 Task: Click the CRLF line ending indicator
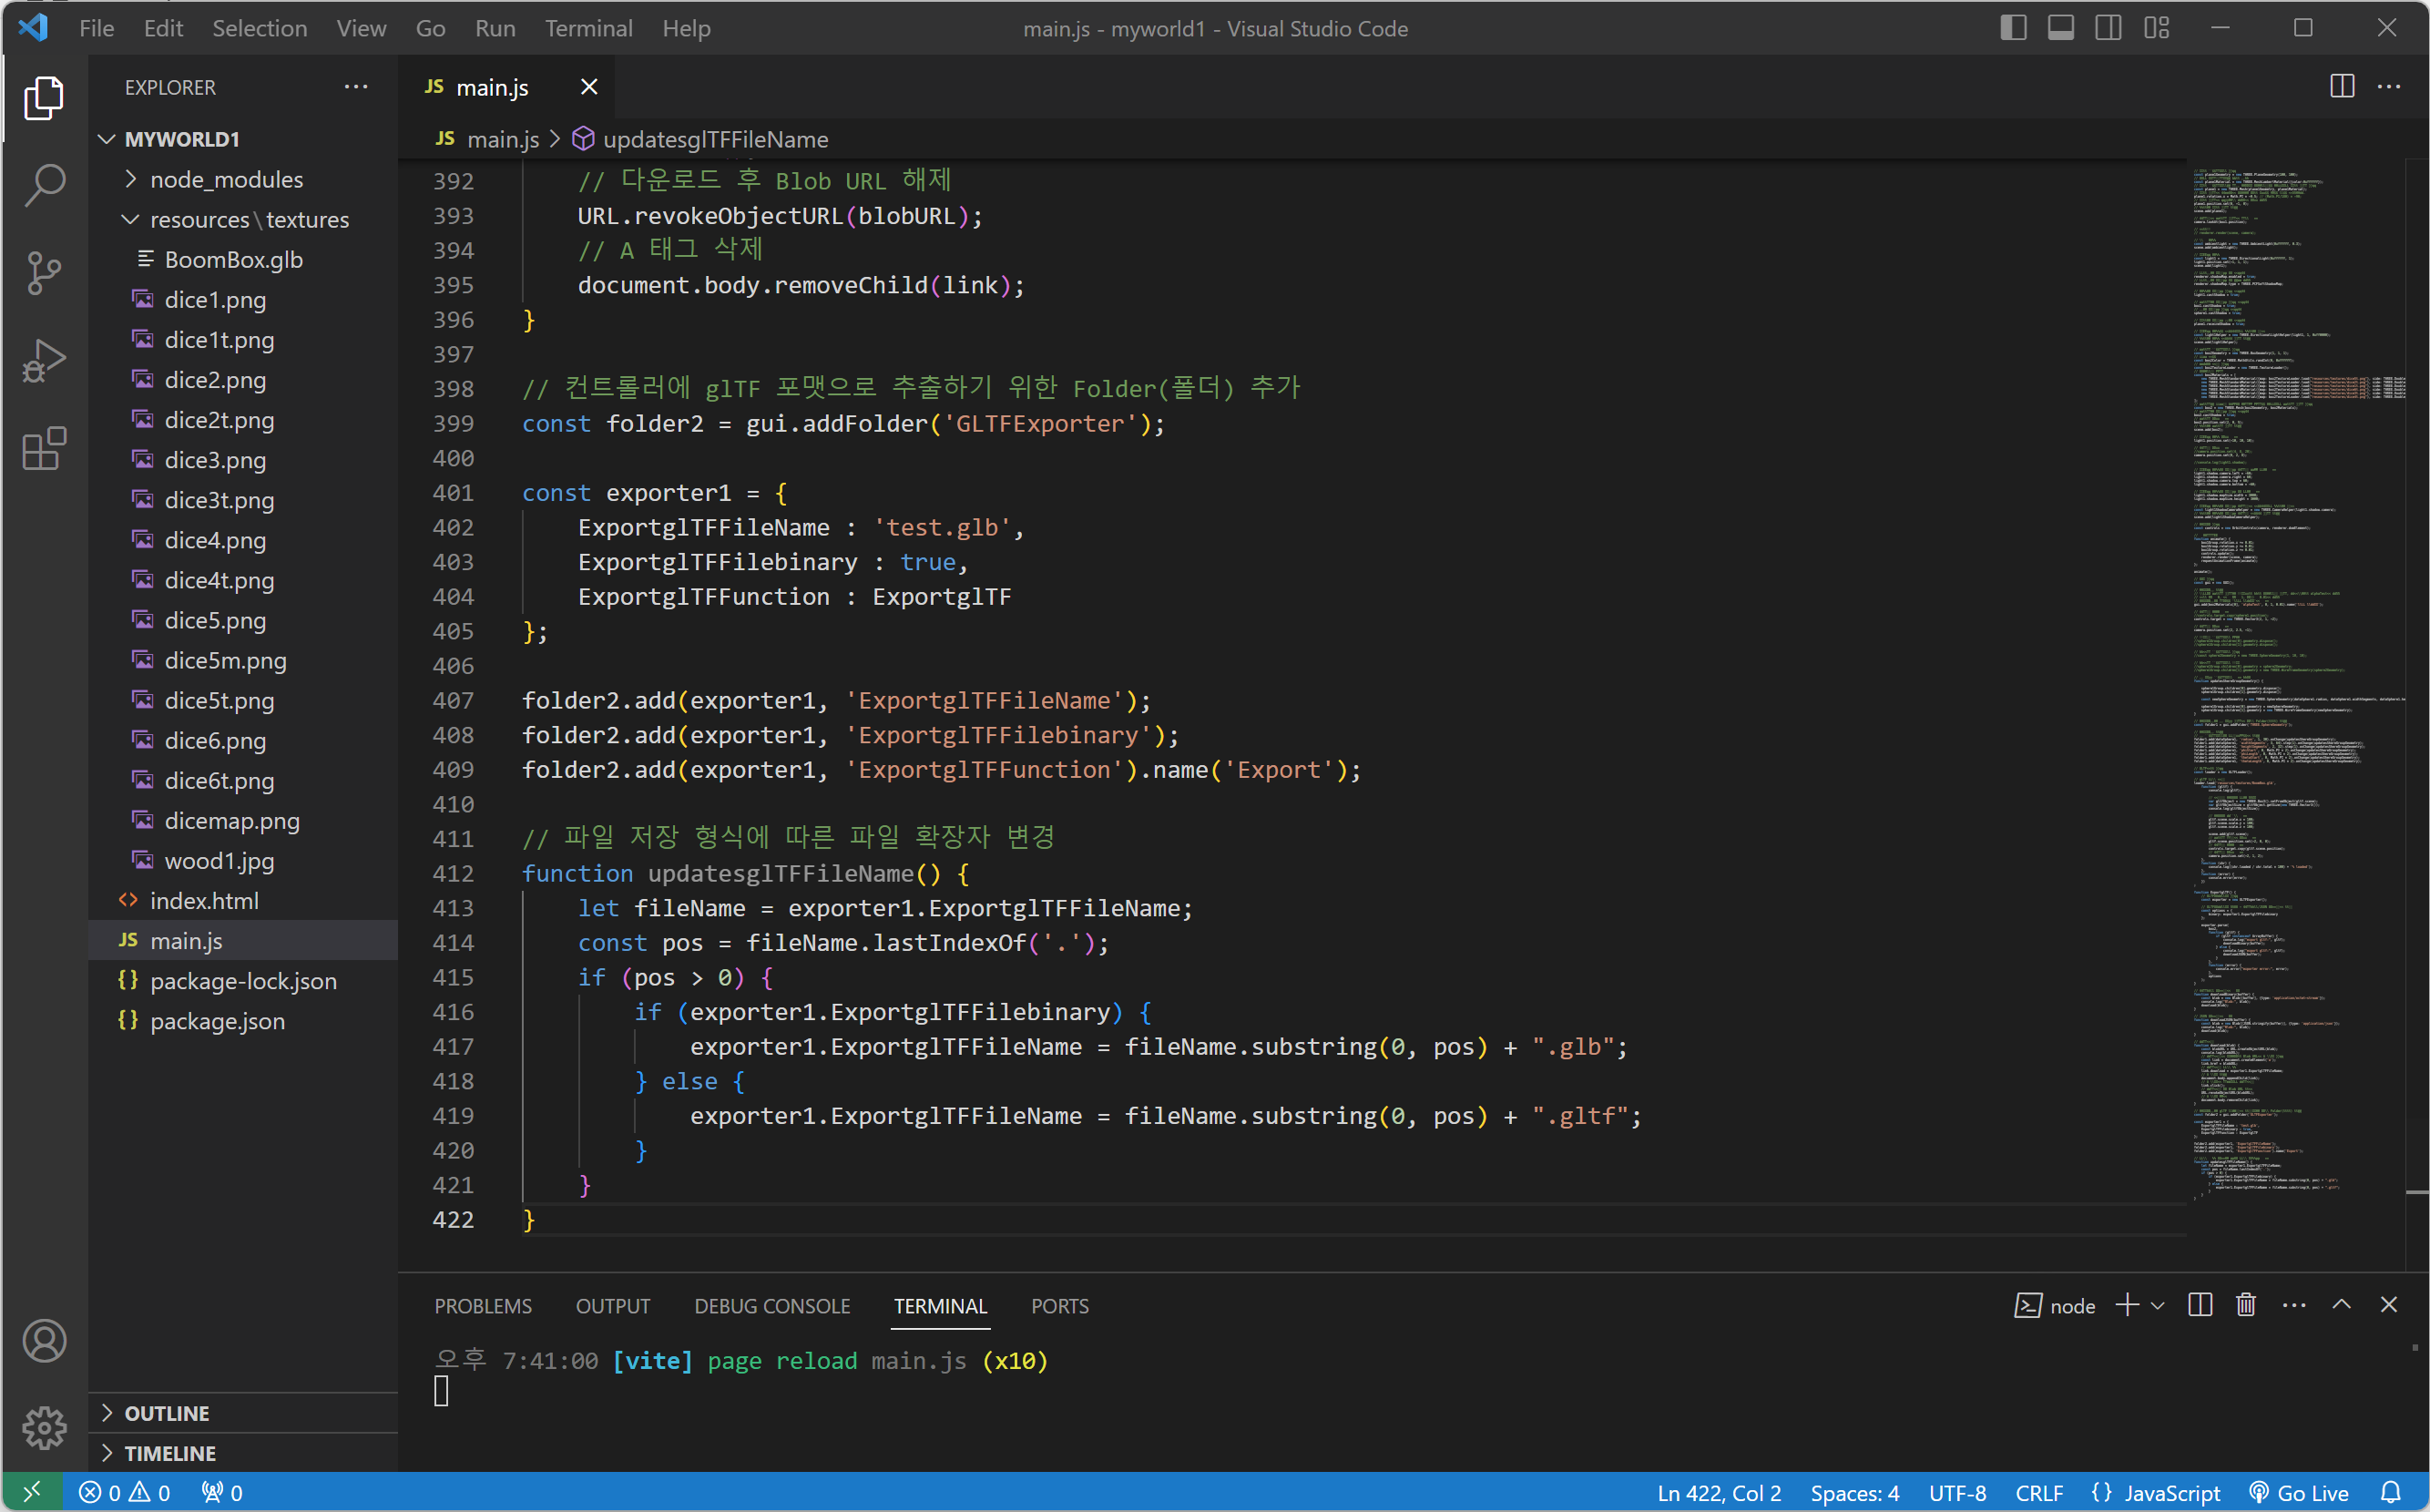2038,1492
